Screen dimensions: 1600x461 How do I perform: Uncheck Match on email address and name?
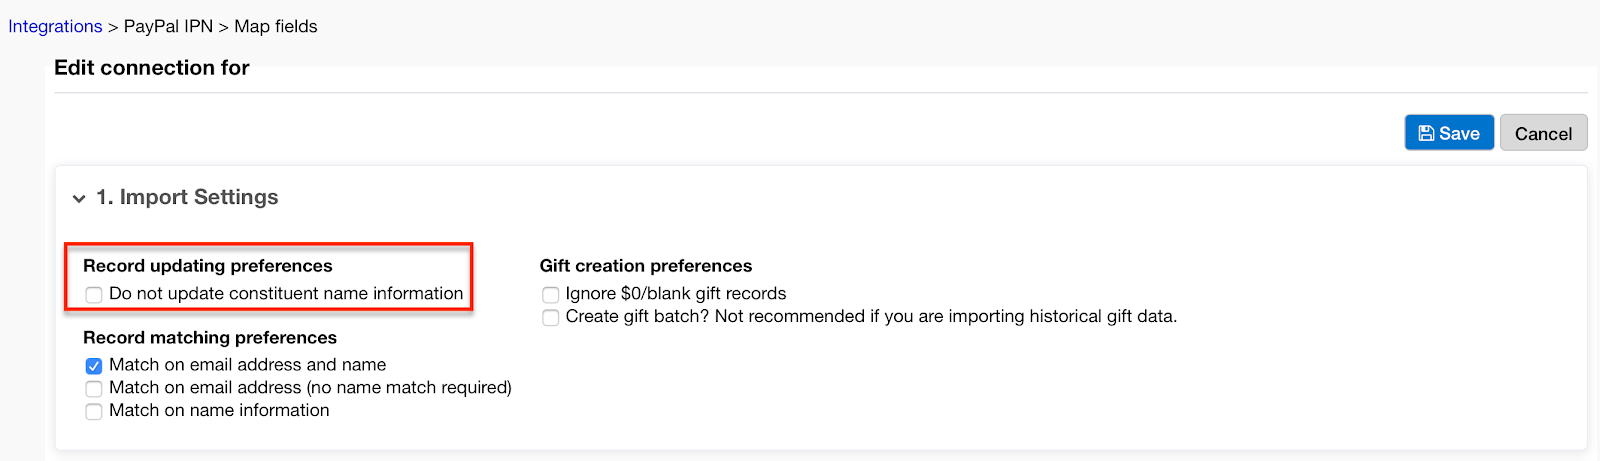coord(94,366)
